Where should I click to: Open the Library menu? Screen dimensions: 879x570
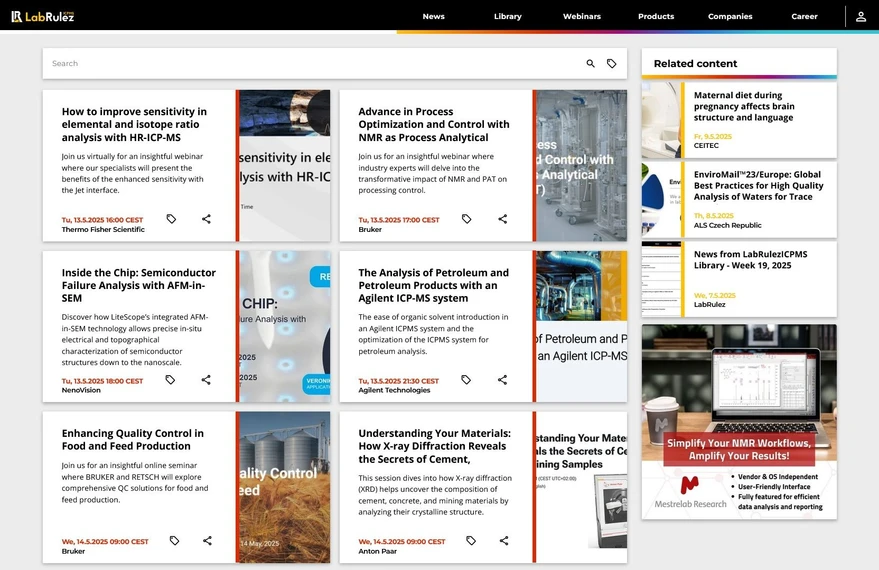(508, 16)
